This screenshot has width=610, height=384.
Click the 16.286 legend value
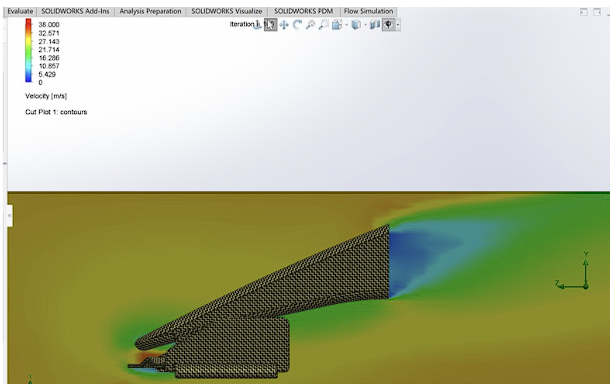(49, 58)
